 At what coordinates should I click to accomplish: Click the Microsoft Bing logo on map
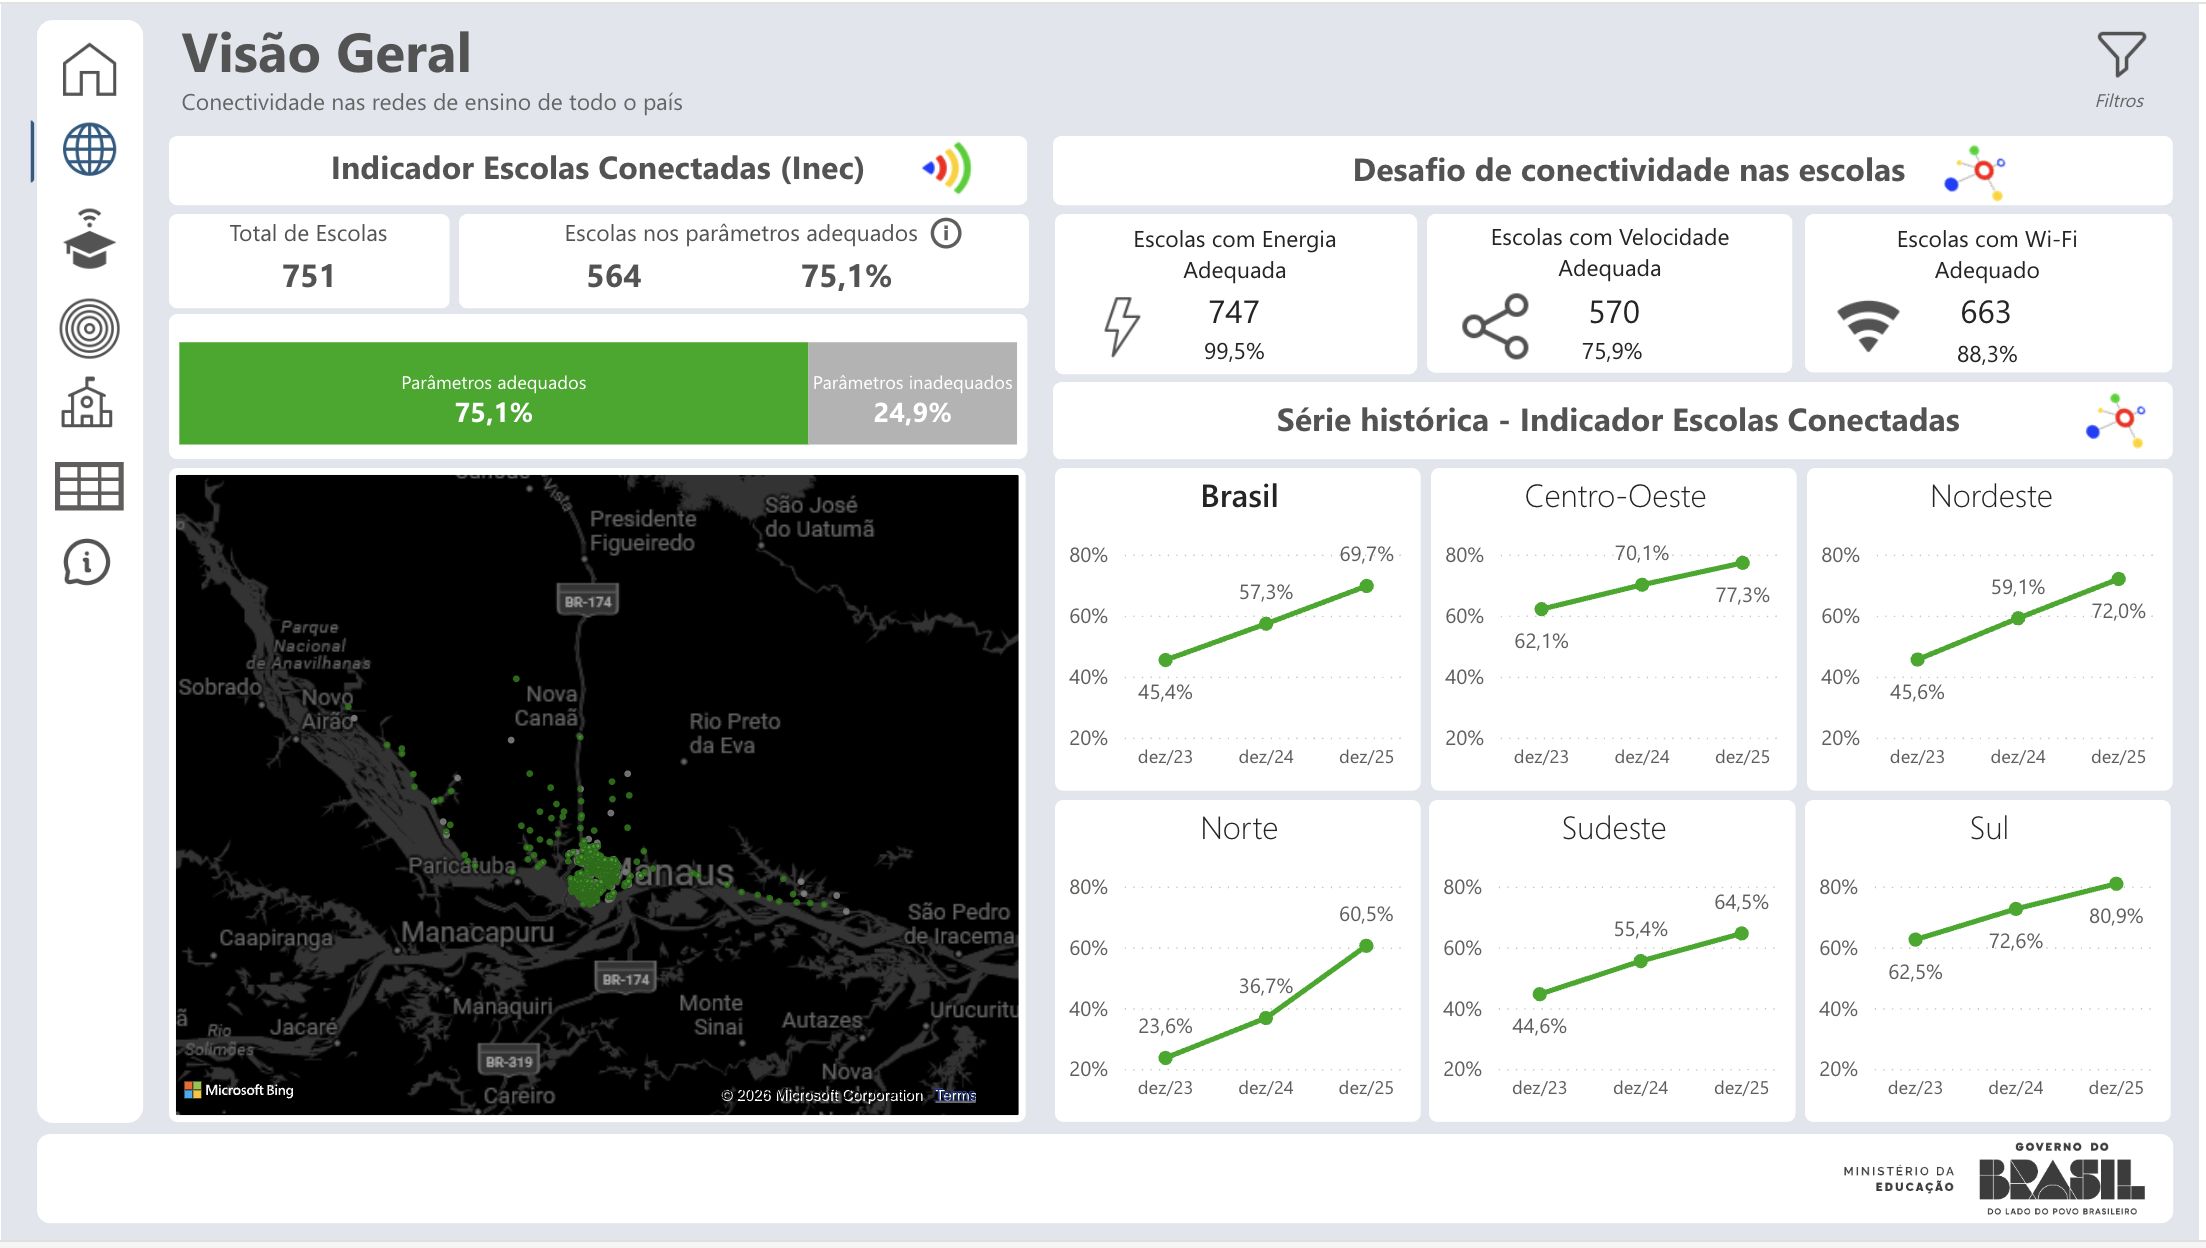coord(239,1090)
